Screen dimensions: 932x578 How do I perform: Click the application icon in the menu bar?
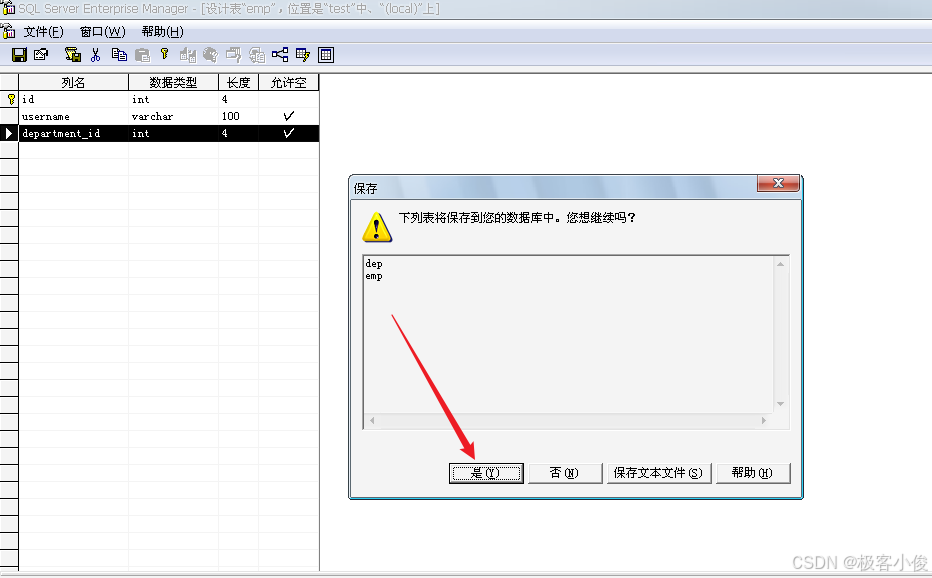click(x=8, y=31)
